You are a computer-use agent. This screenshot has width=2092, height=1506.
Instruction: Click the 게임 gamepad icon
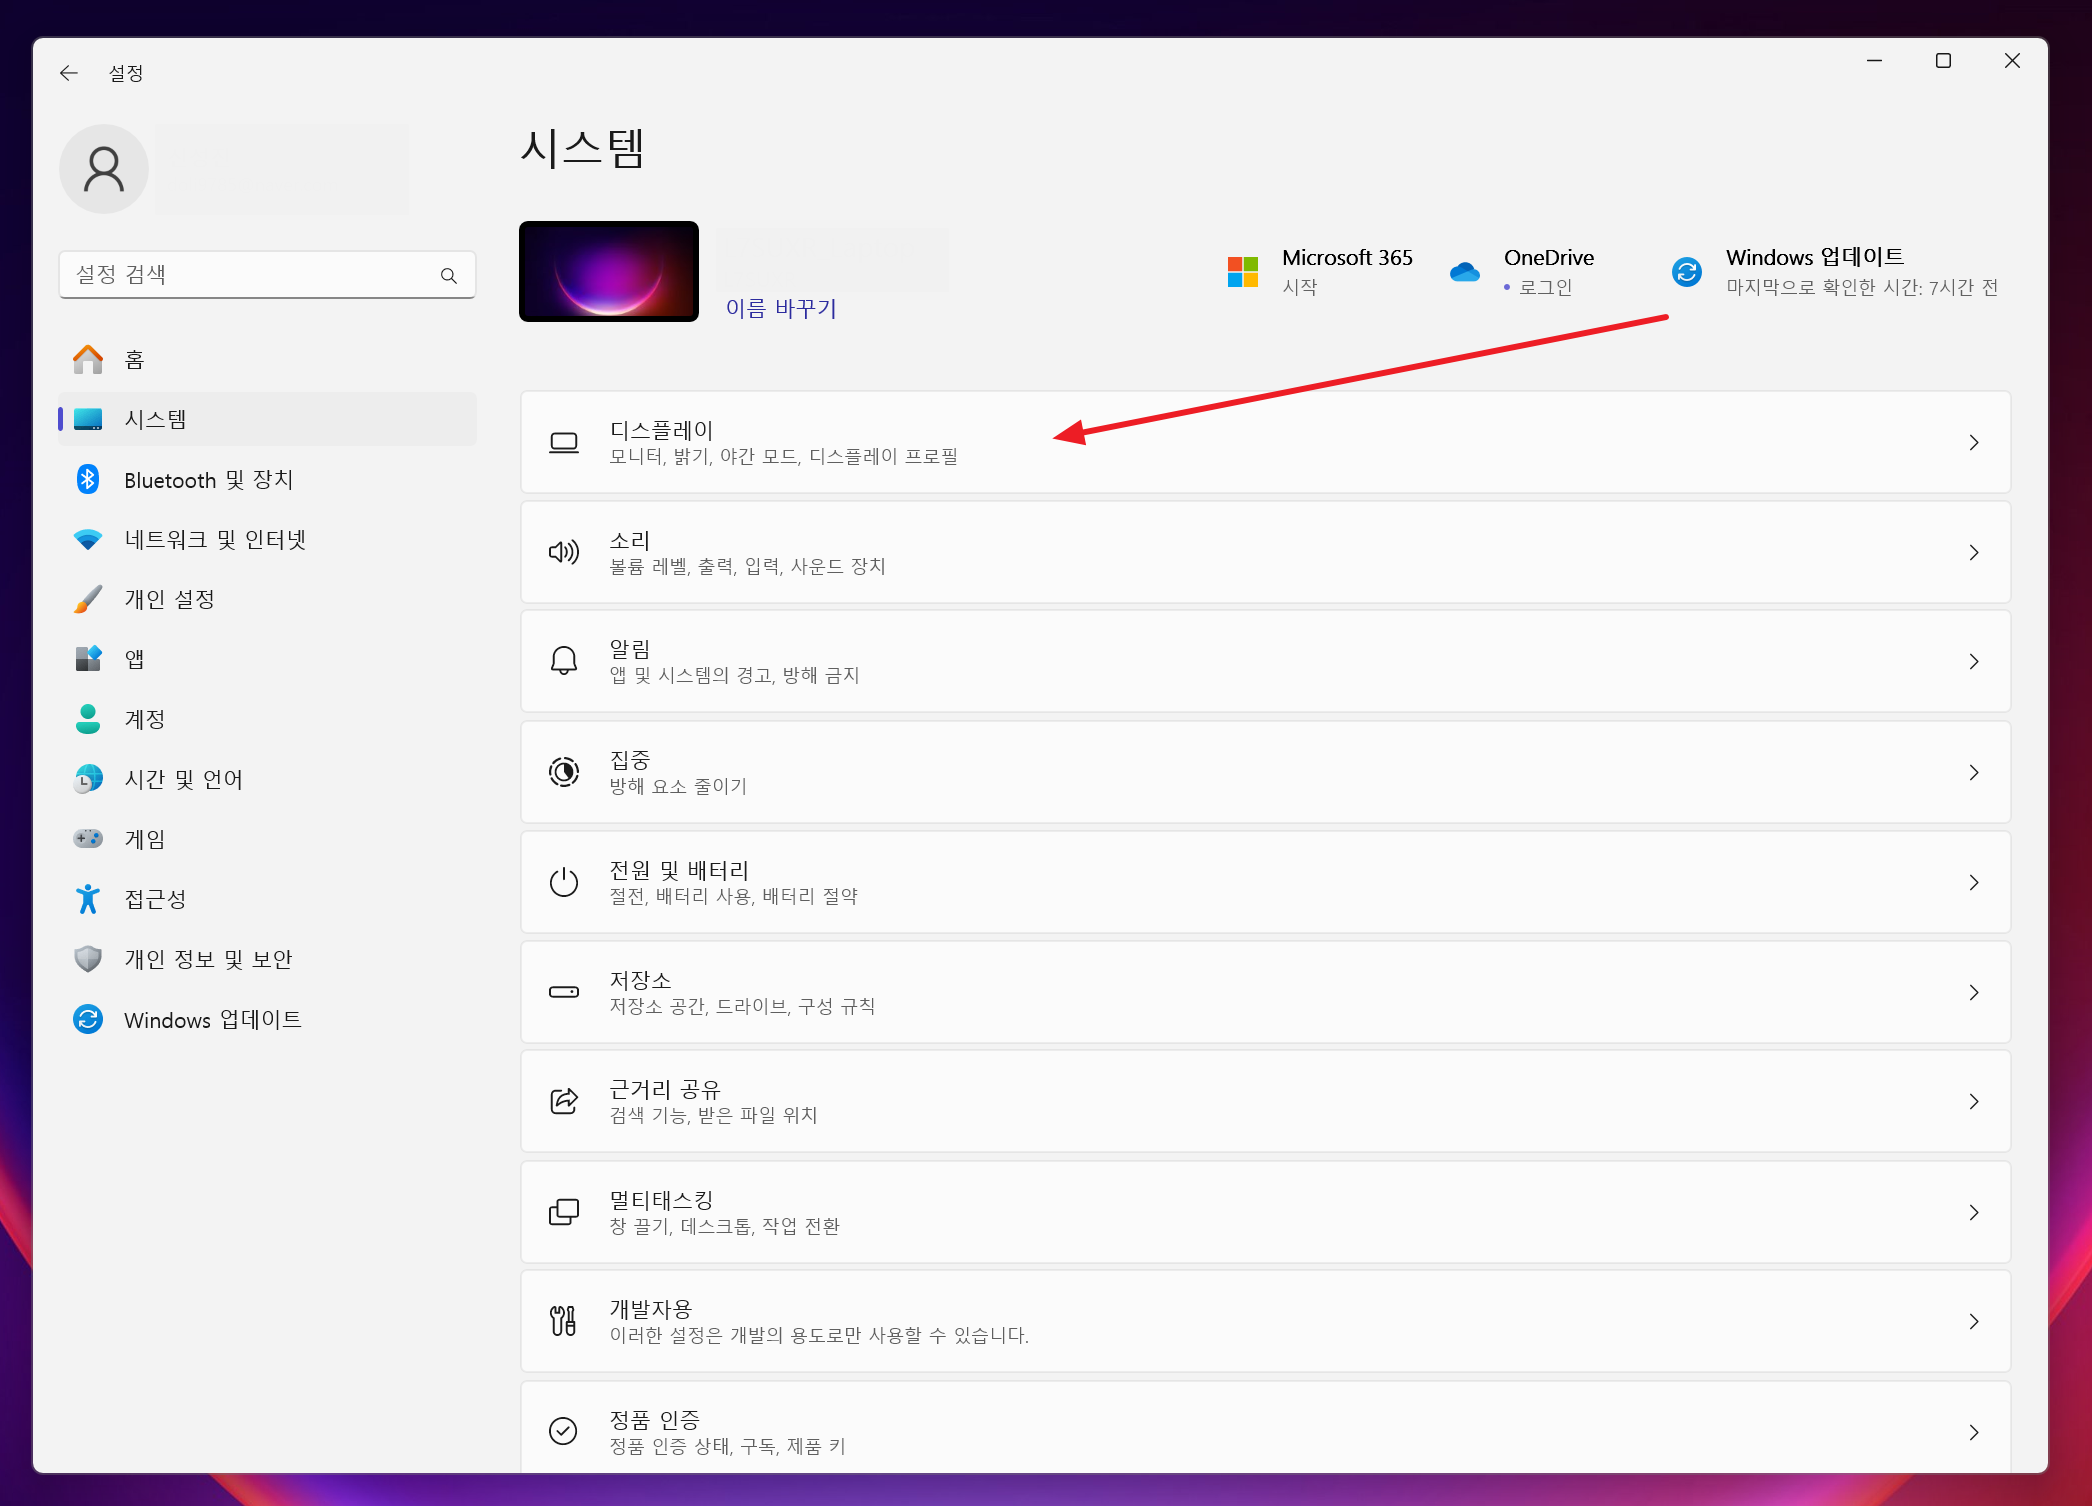pos(88,839)
